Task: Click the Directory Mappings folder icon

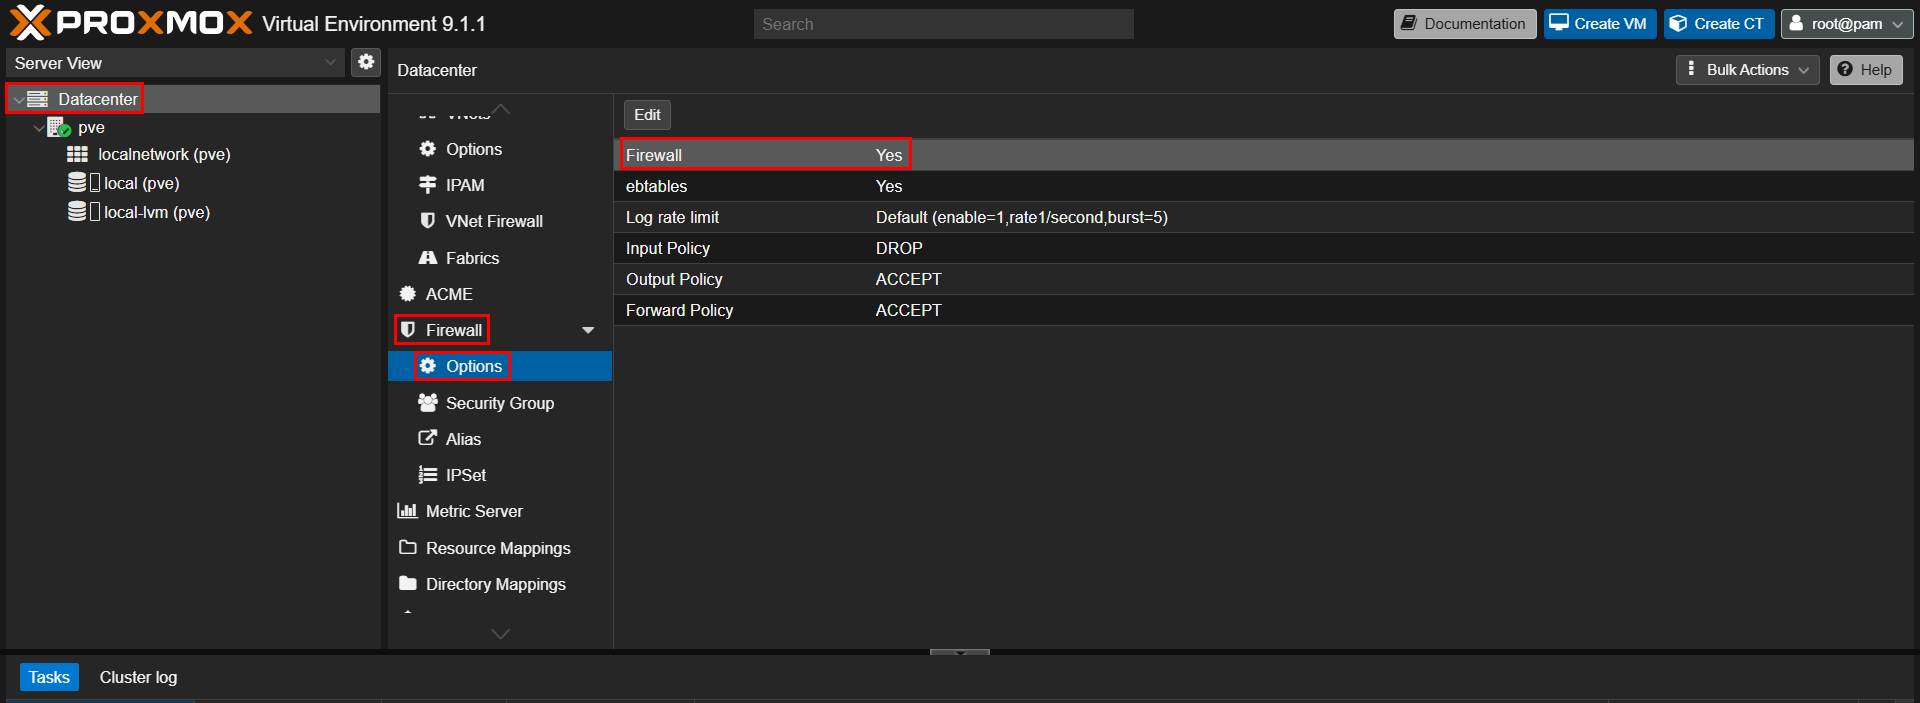Action: (408, 583)
